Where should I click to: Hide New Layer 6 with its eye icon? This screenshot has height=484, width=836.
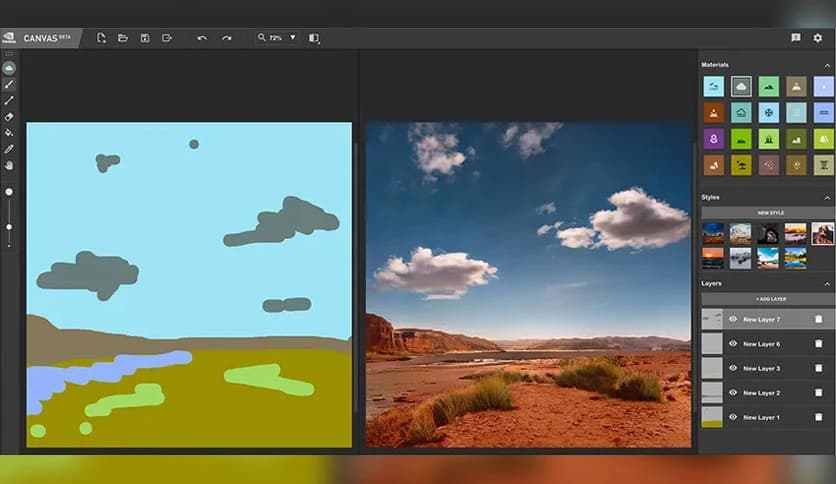click(x=733, y=344)
